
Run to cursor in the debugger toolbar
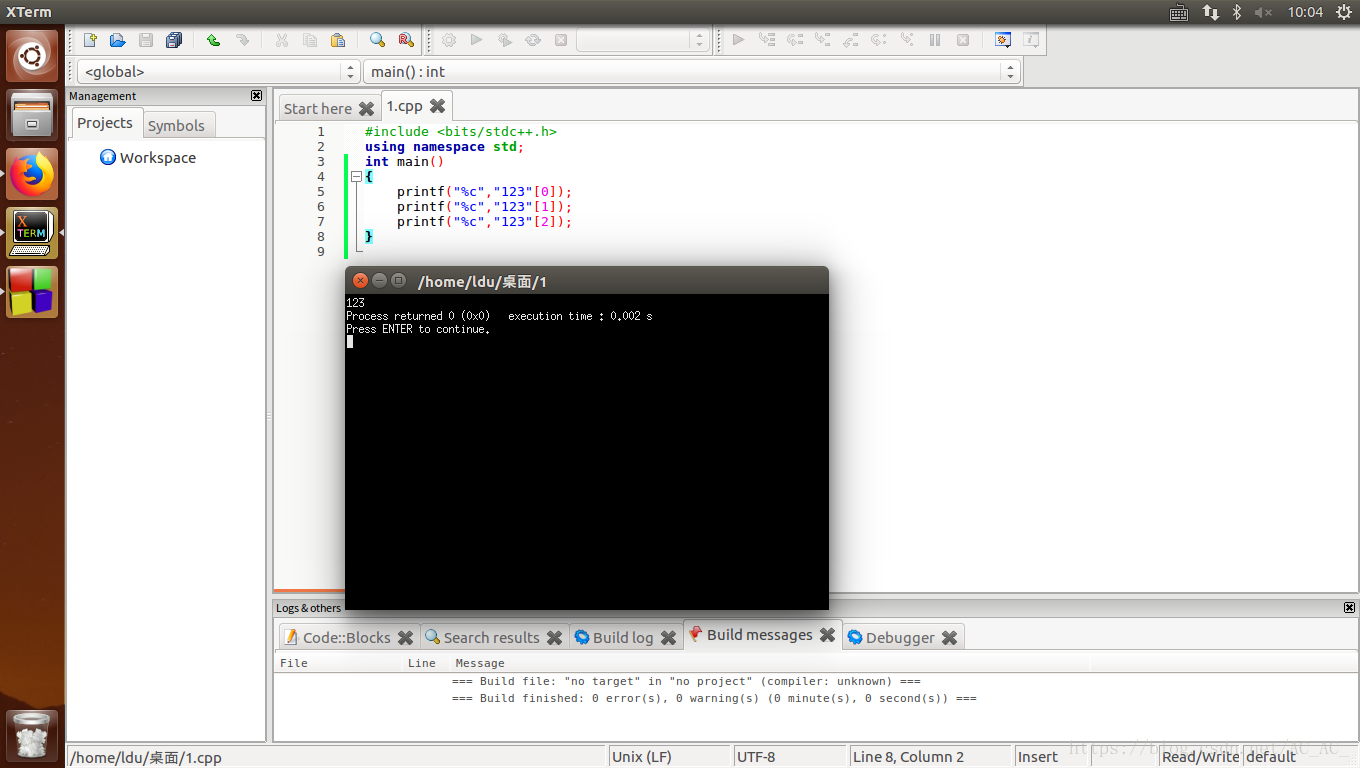[767, 40]
